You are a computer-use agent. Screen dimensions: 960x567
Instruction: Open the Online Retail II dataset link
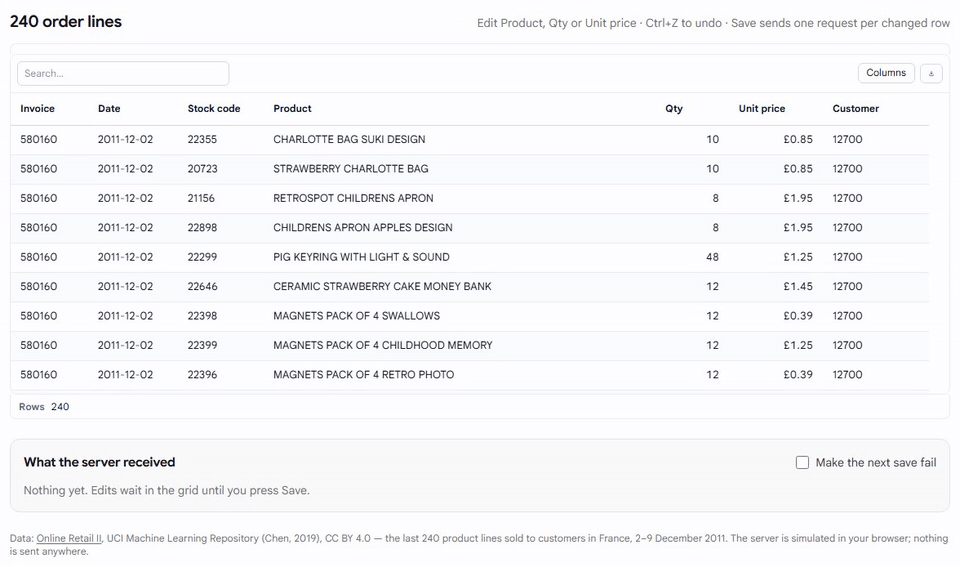pos(69,538)
